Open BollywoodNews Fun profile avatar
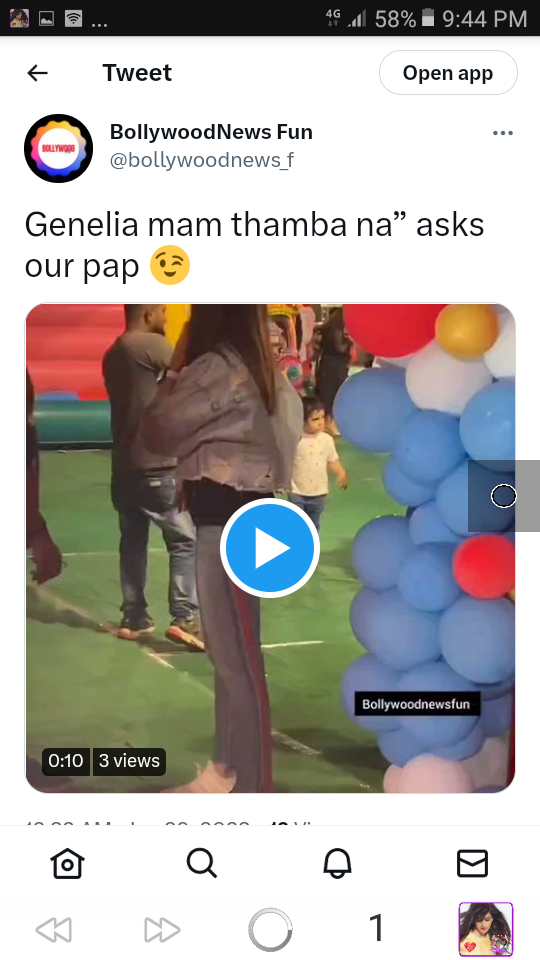Viewport: 540px width, 960px height. pos(58,148)
